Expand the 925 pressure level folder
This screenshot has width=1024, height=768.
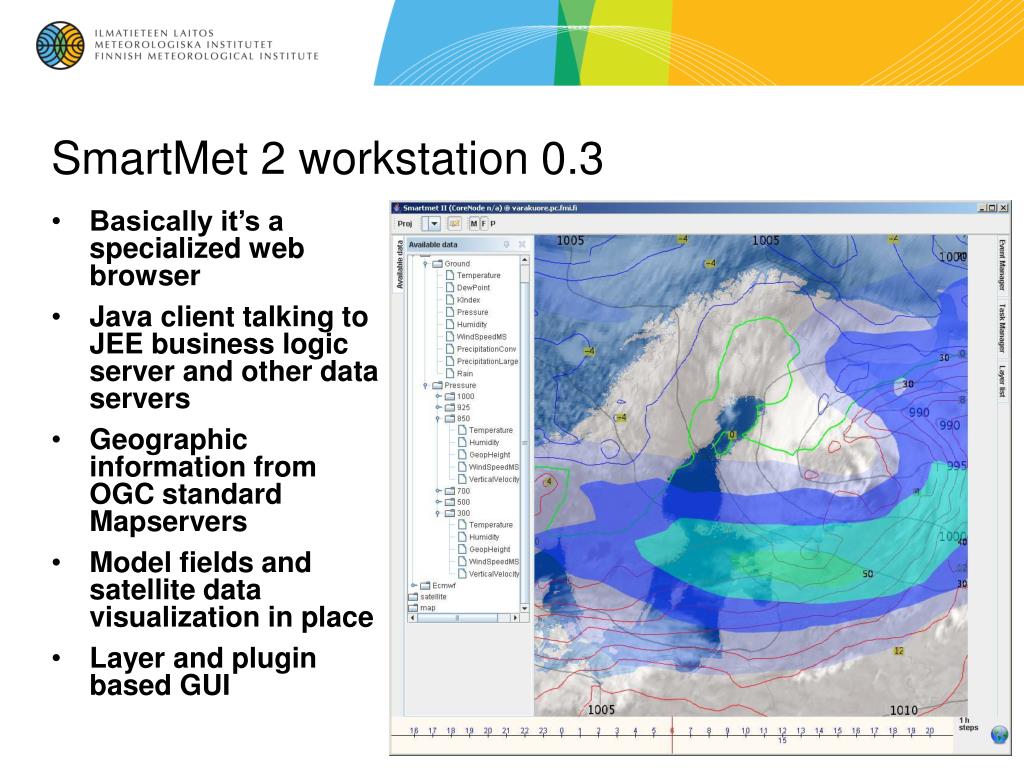click(x=439, y=408)
